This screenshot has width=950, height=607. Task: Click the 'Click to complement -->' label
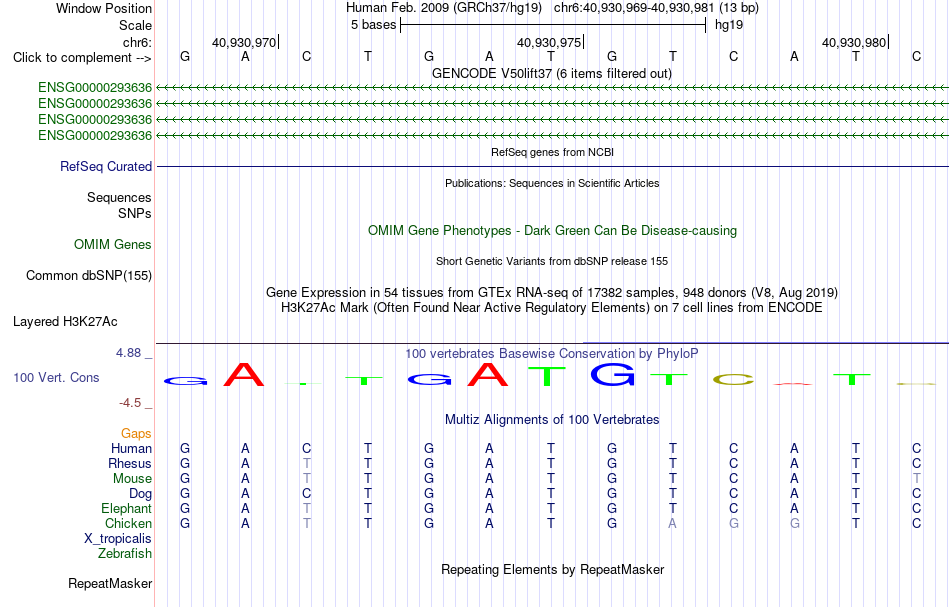tap(82, 58)
